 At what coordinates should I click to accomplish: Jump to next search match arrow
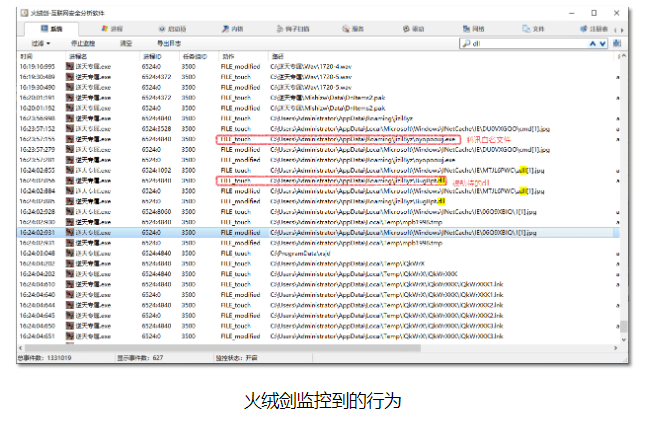coord(603,43)
